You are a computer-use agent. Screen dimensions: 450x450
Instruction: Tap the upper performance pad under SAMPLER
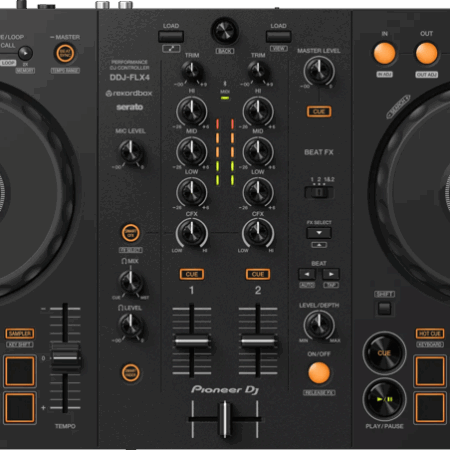[x=20, y=371]
